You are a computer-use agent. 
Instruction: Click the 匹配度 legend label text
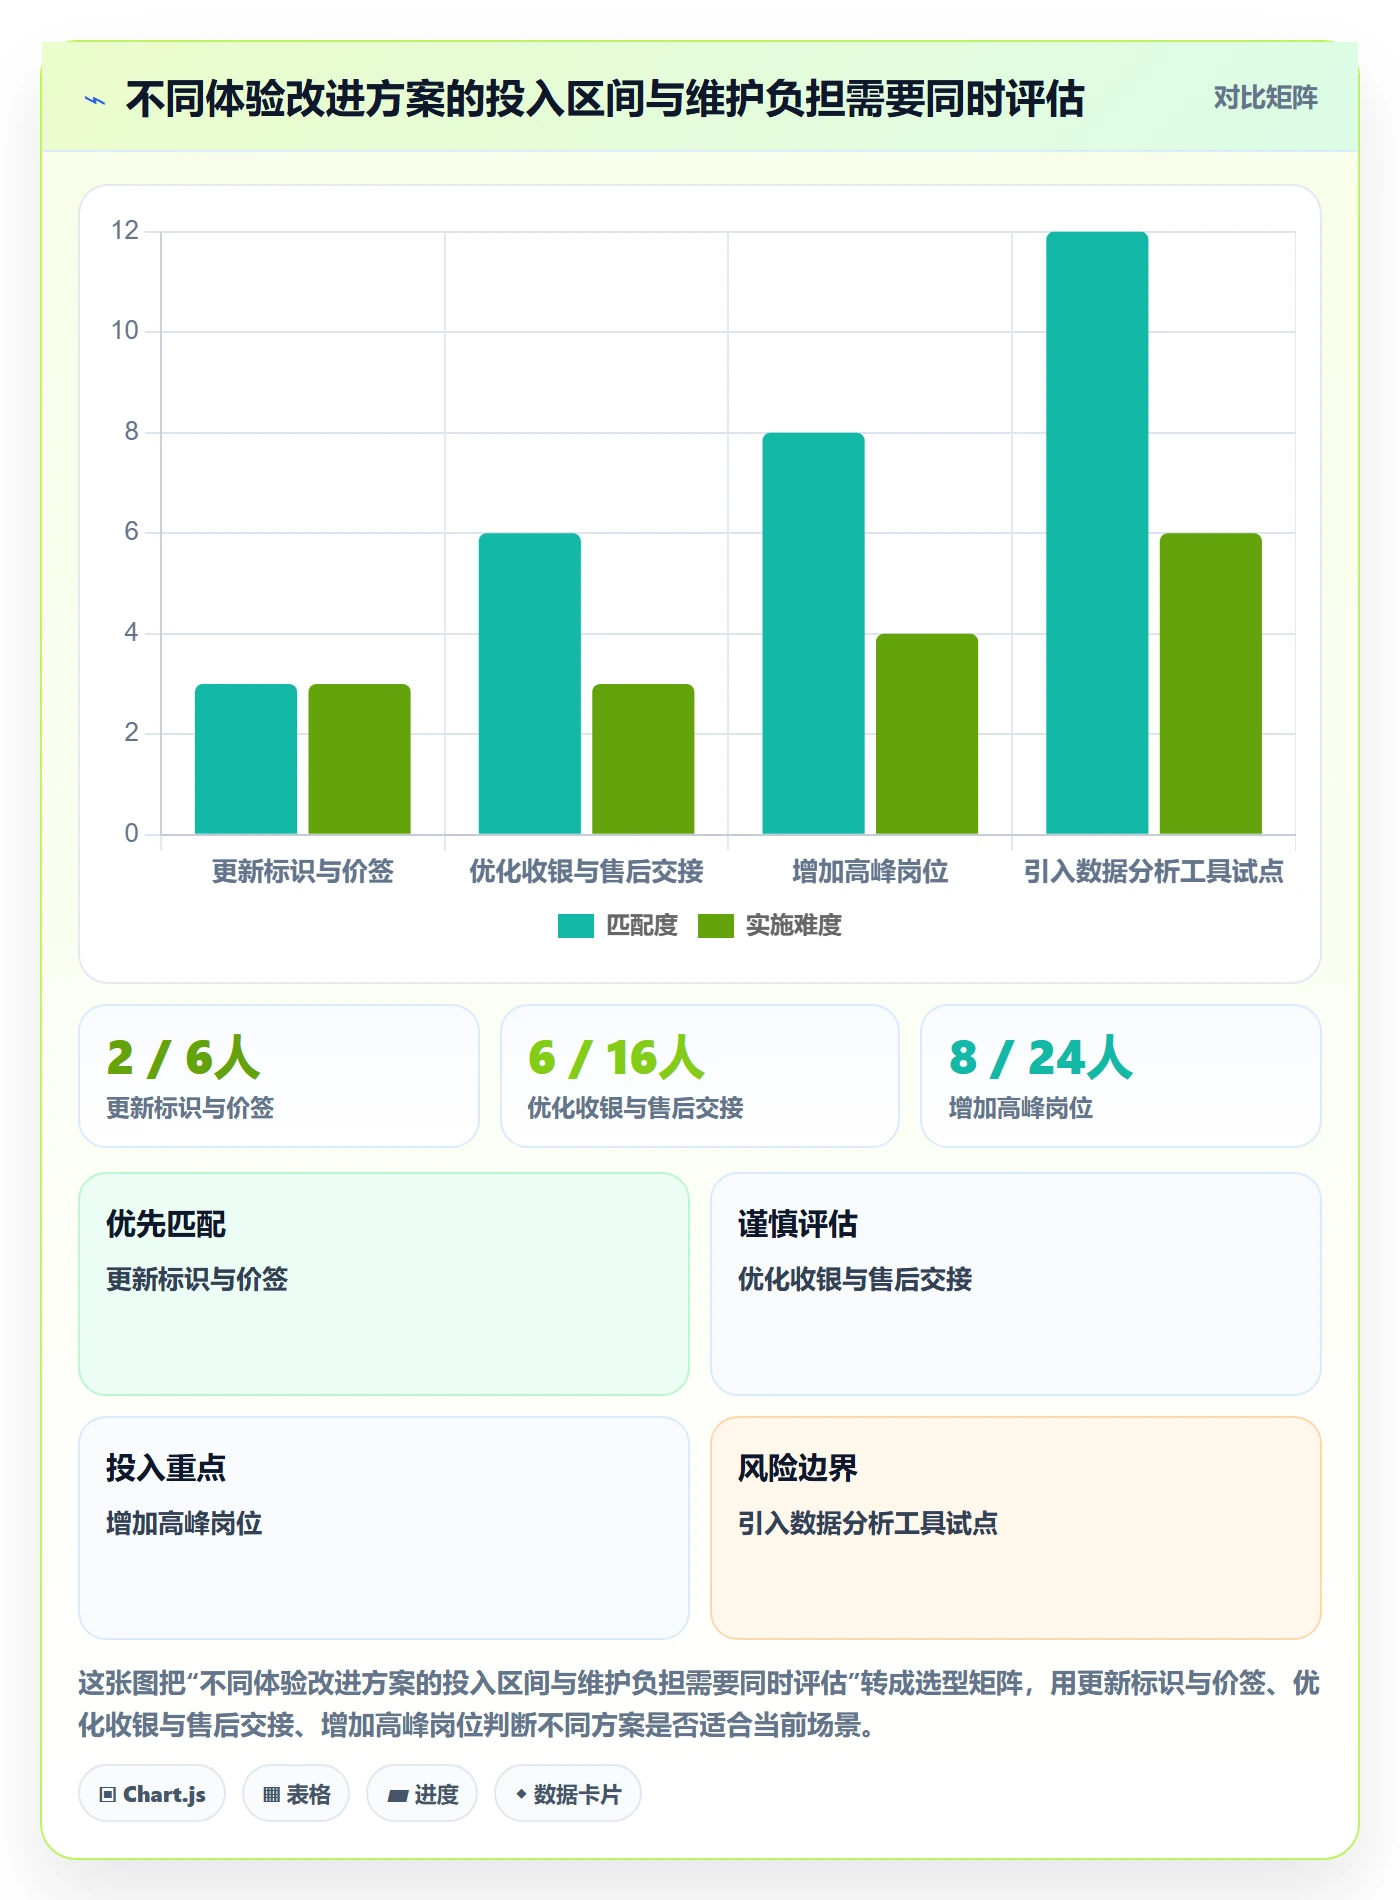(x=642, y=926)
